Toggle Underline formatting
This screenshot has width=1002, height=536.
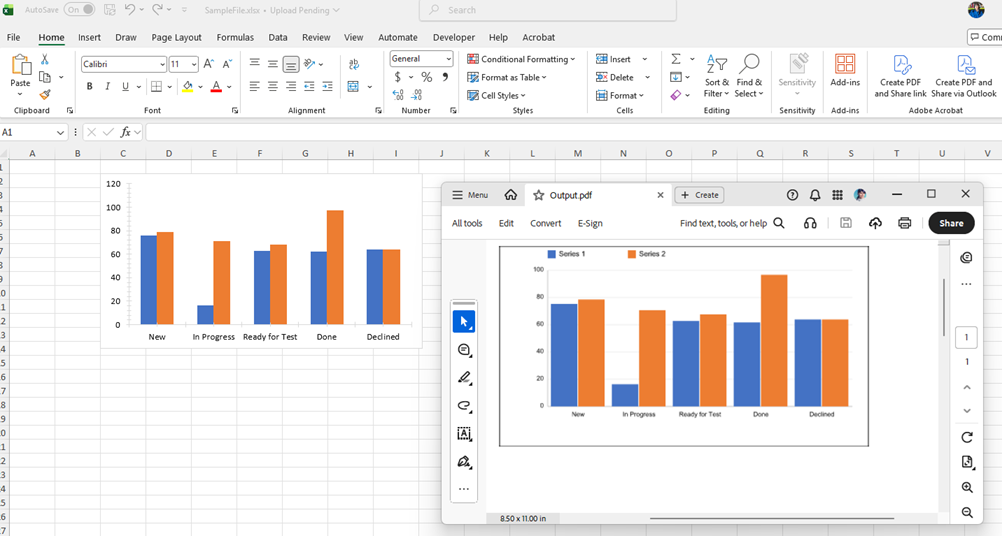(125, 86)
